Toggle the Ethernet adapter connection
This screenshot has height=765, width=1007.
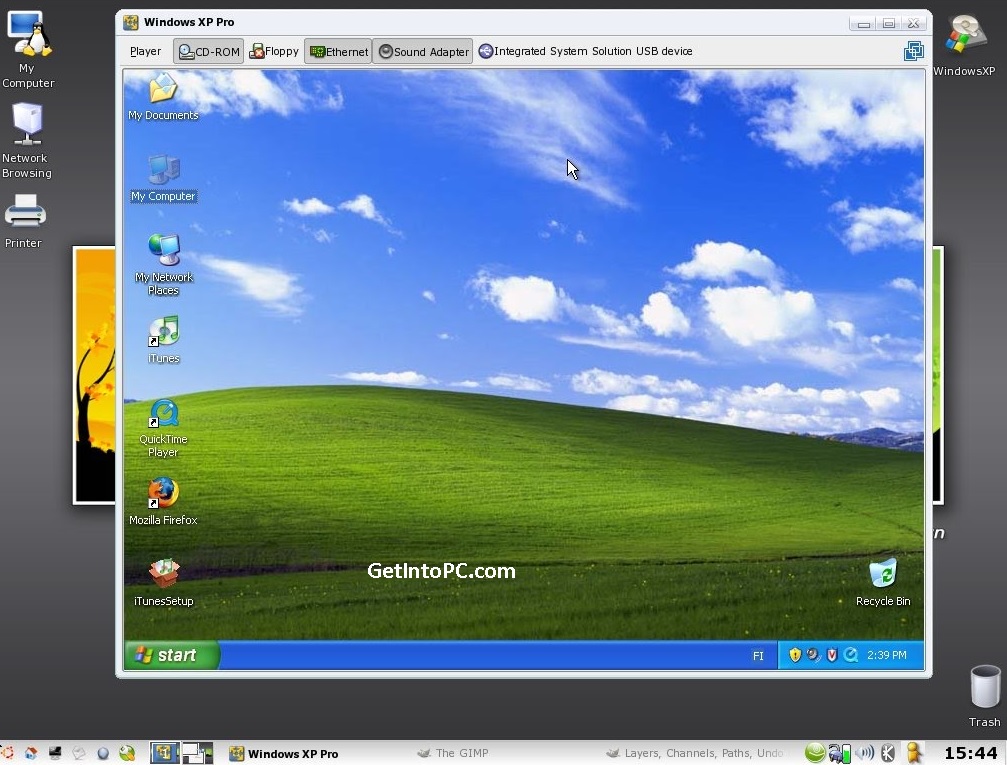[338, 51]
